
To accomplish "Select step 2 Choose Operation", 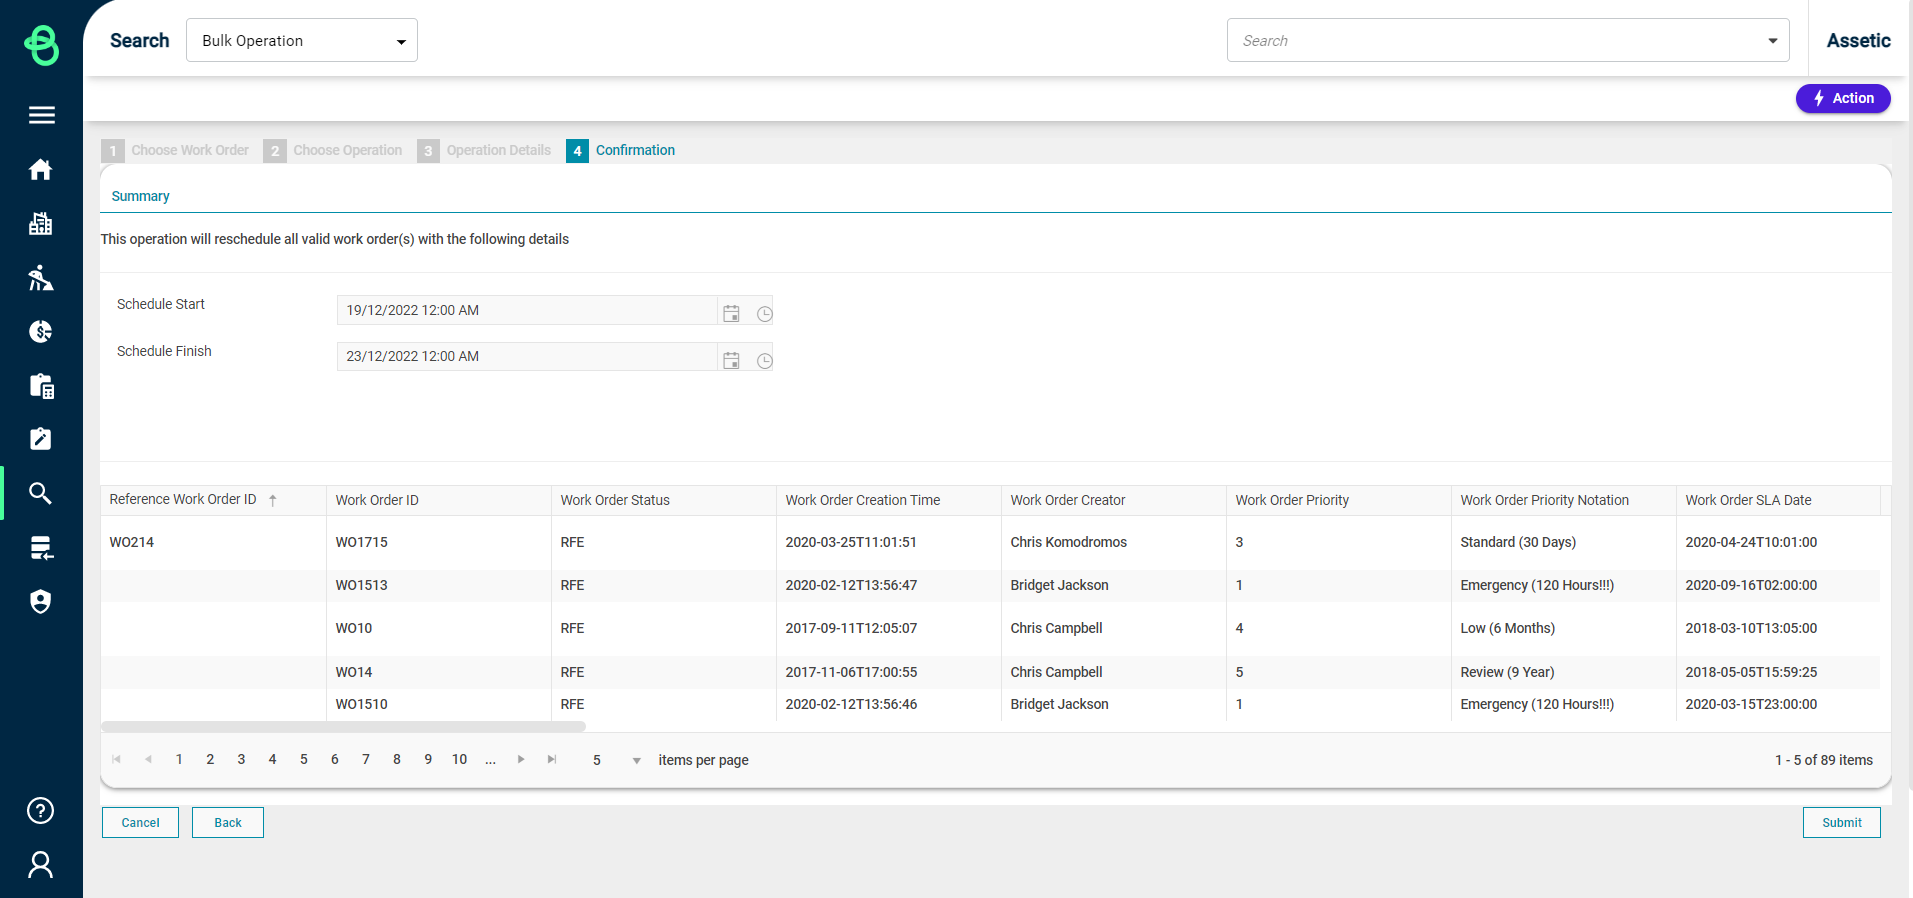I will [334, 150].
